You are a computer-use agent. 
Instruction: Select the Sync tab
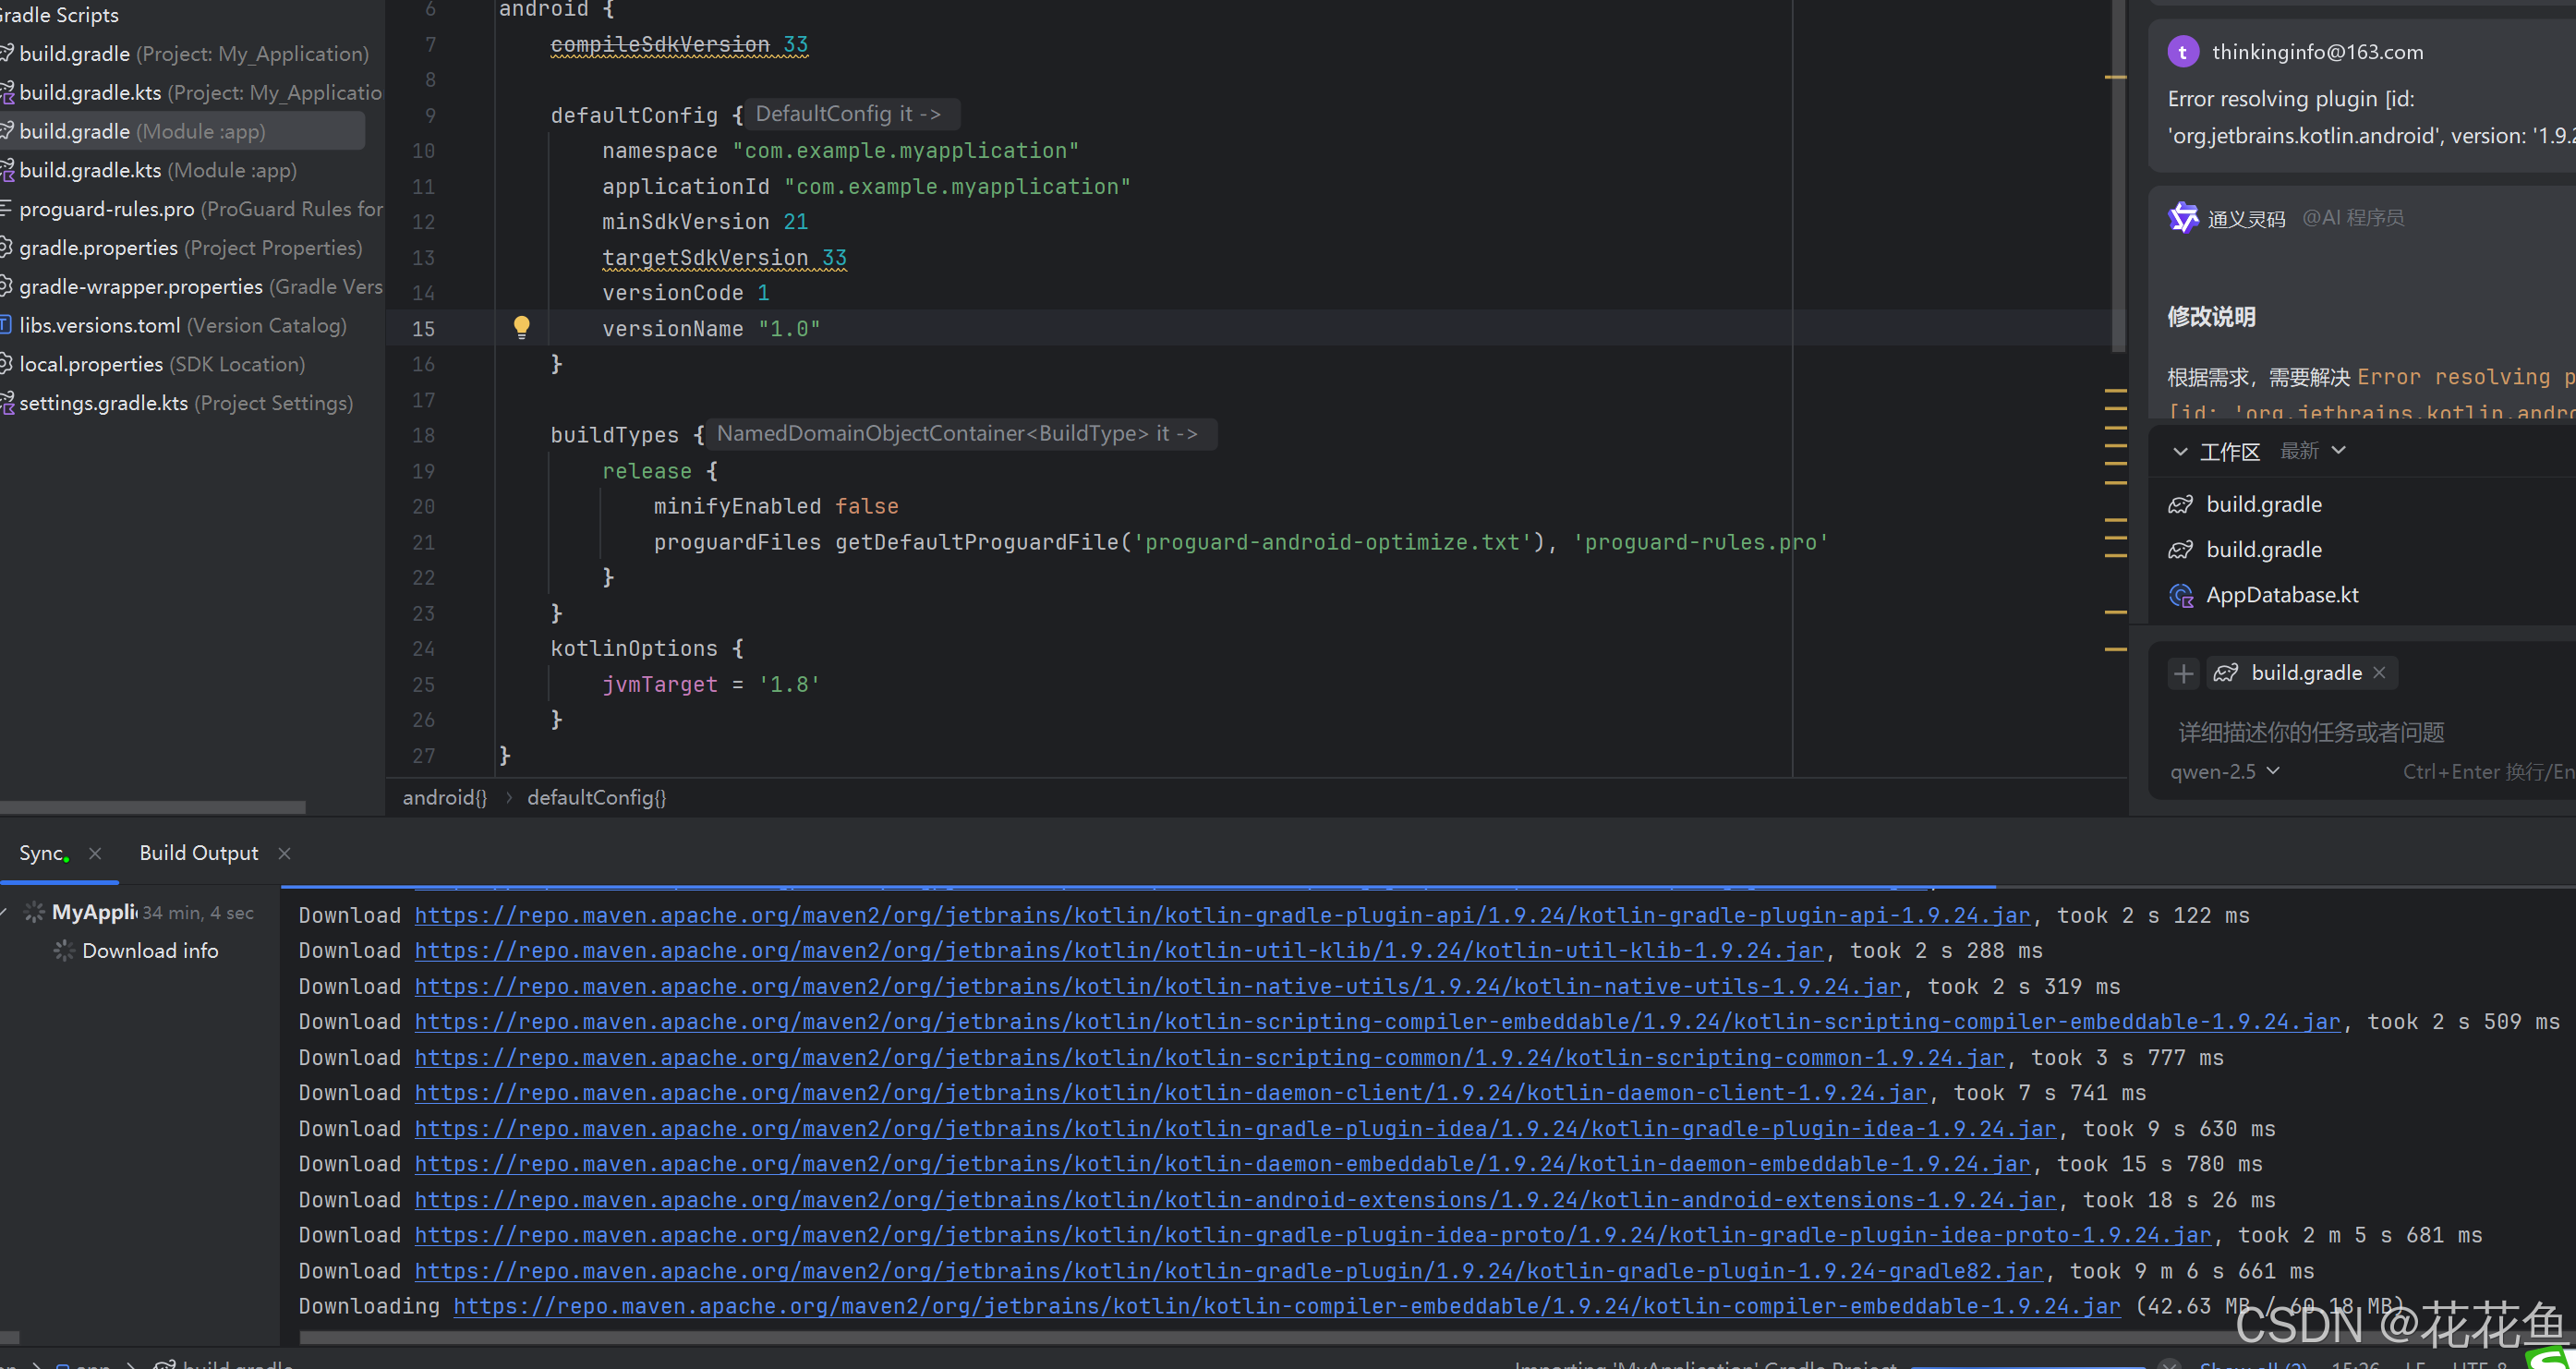coord(42,853)
